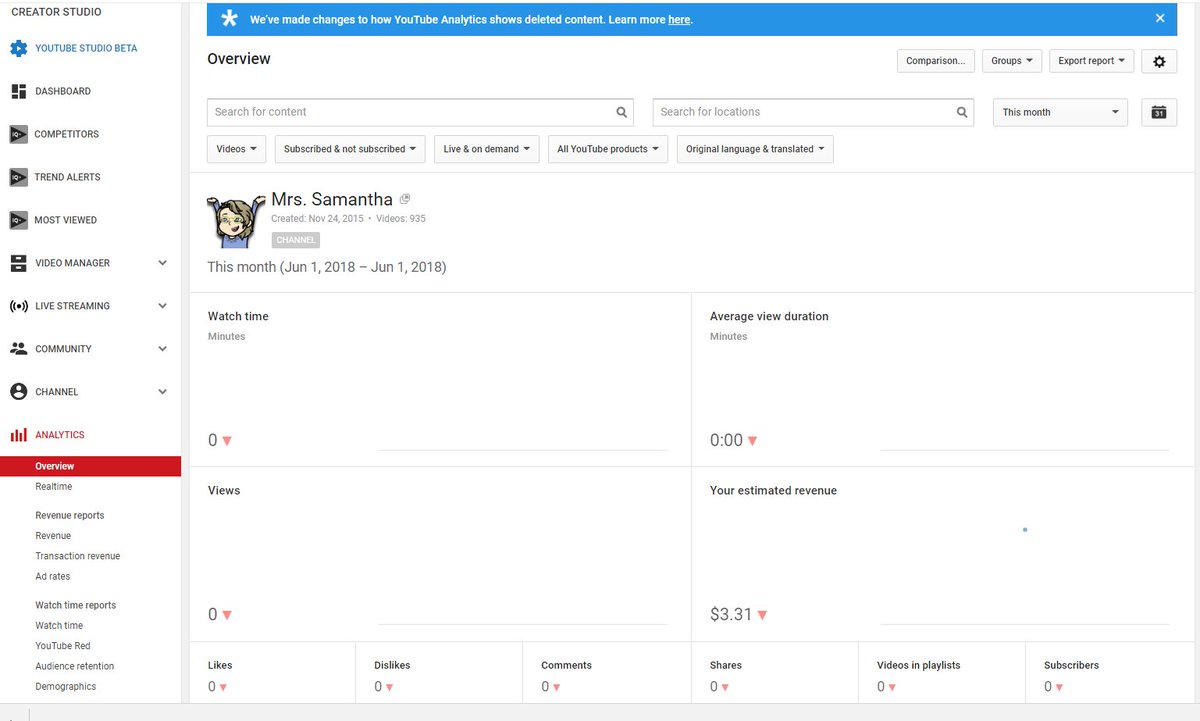Open the Trend Alerts page
The width and height of the screenshot is (1200, 721).
pyautogui.click(x=69, y=177)
